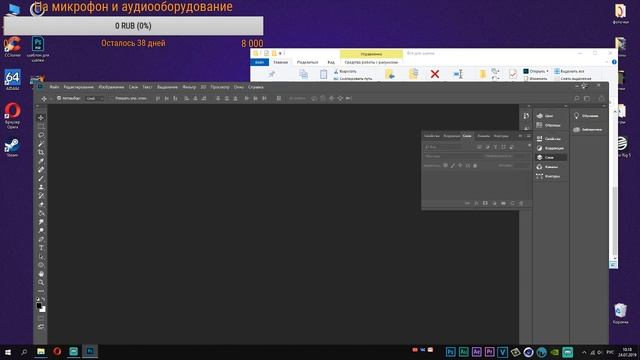The image size is (640, 360).
Task: Select the Magic Wand tool
Action: tap(41, 144)
